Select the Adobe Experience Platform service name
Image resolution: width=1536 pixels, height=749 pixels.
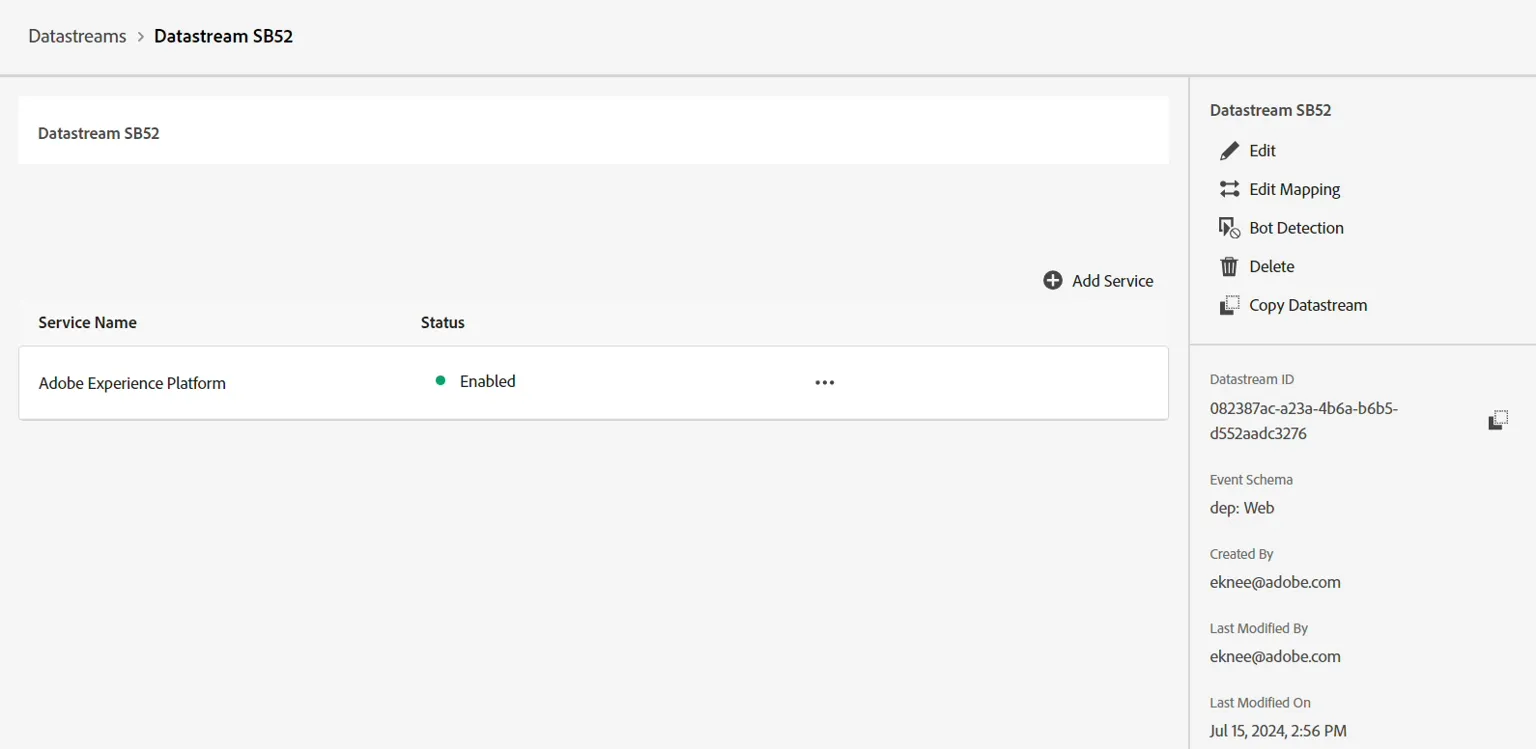132,383
